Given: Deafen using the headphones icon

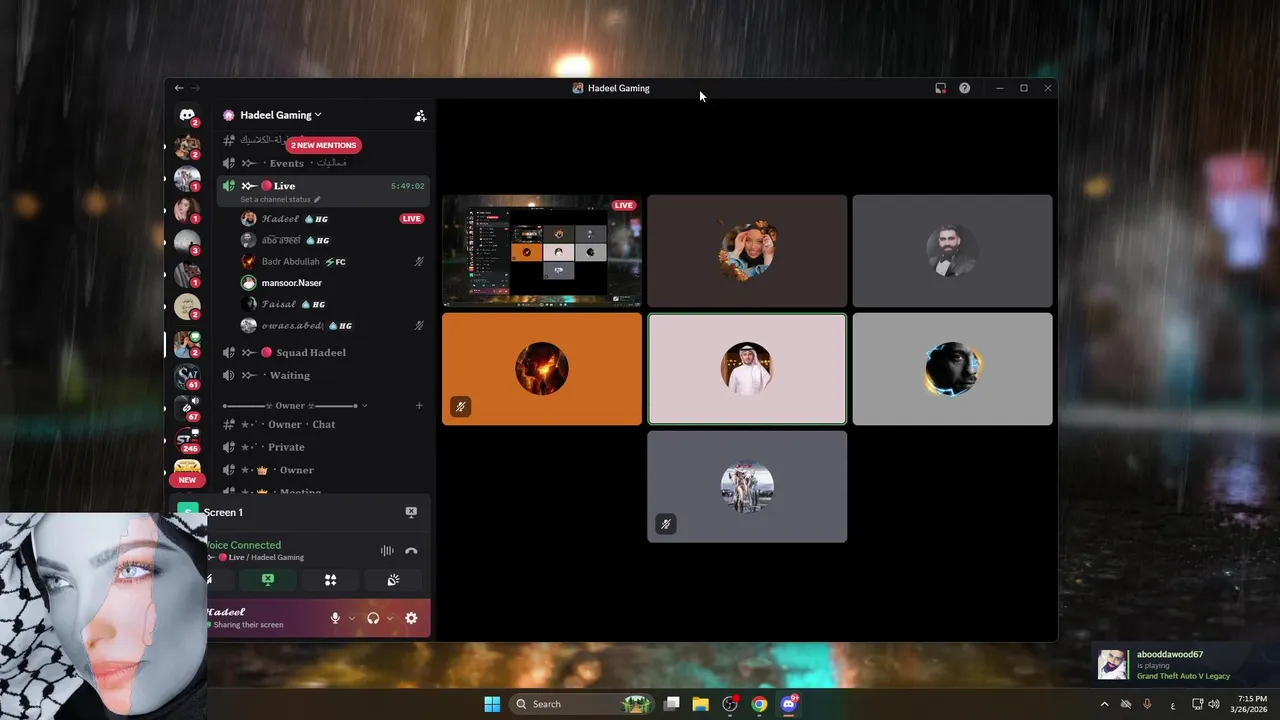Looking at the screenshot, I should tap(373, 619).
